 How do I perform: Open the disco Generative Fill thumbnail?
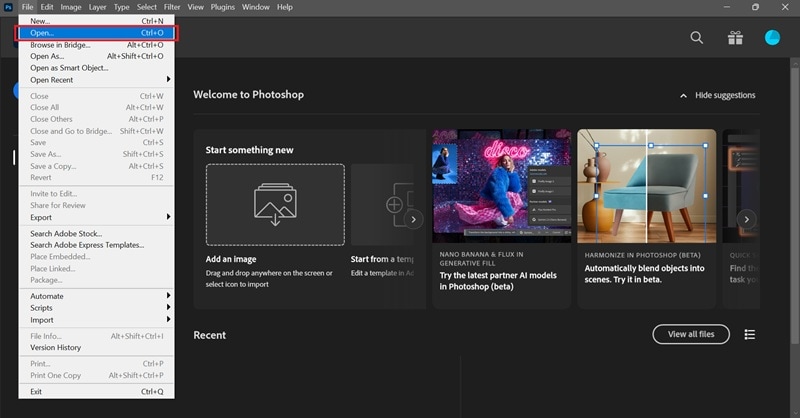pos(502,186)
